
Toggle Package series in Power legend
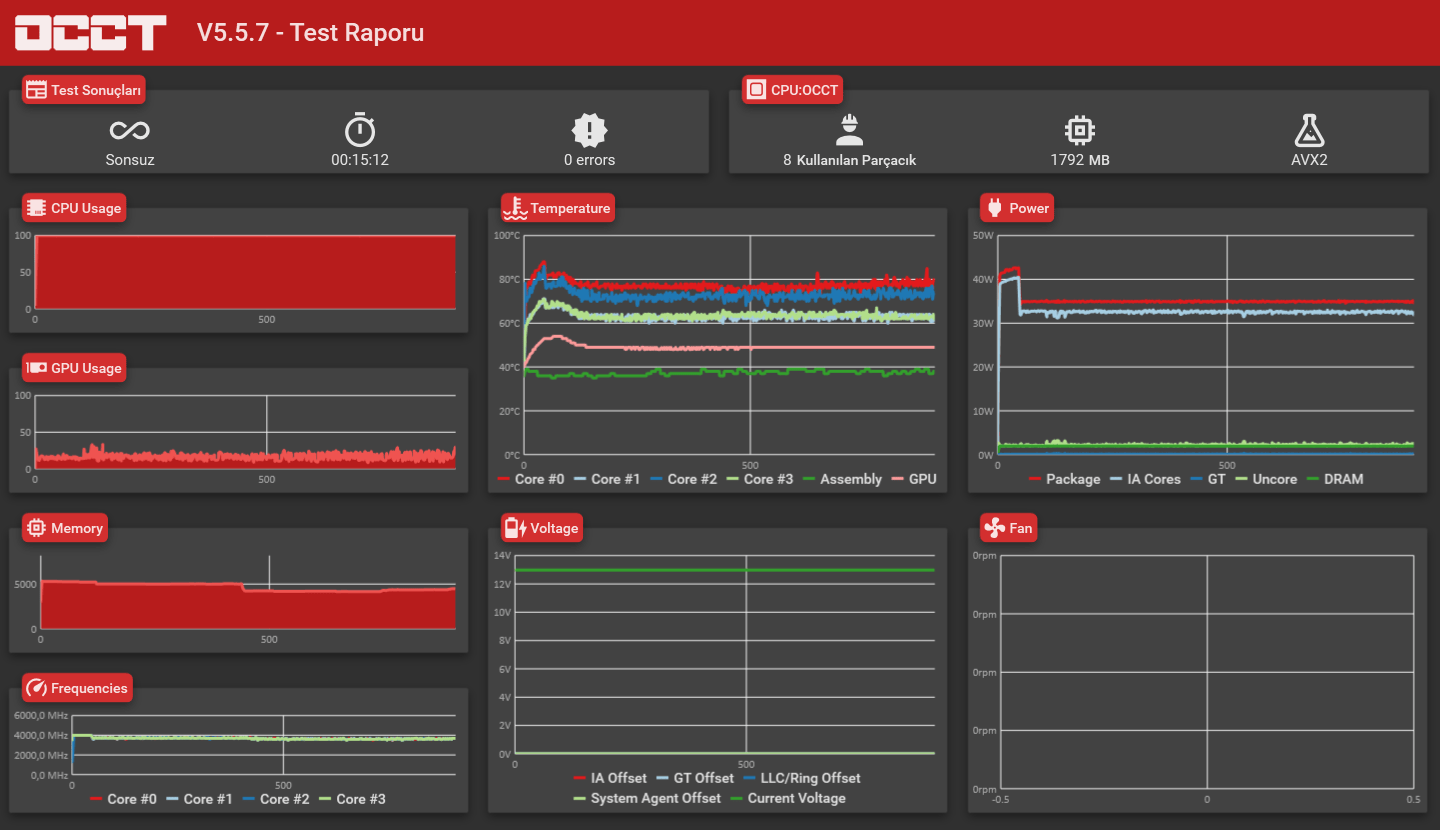[1064, 479]
